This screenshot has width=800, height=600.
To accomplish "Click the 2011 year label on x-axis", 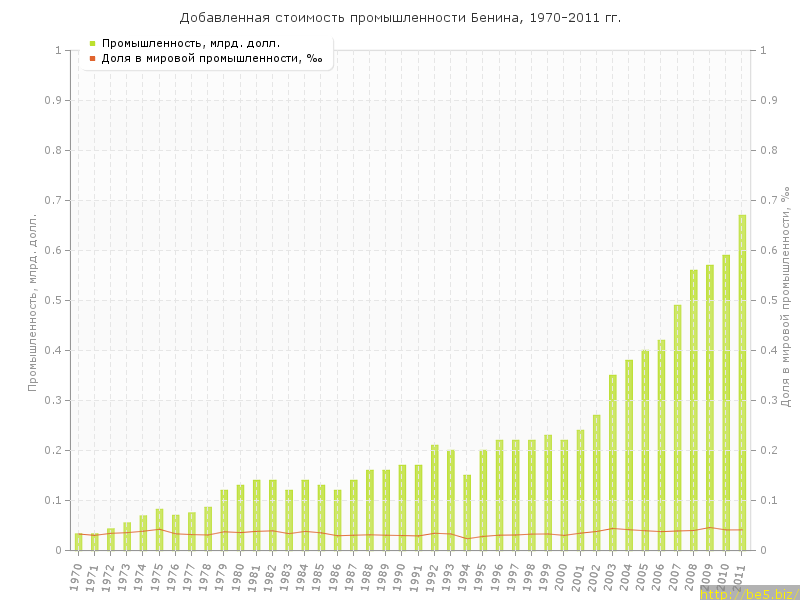I will (740, 577).
